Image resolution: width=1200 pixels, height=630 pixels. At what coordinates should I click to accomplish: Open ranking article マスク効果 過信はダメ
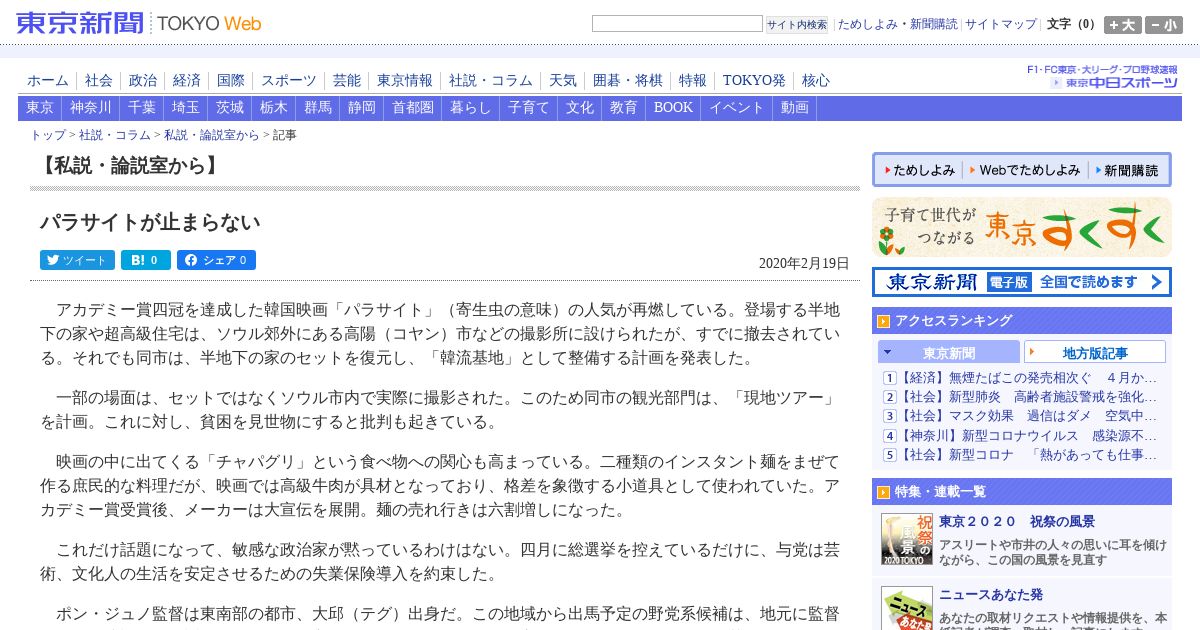[1028, 416]
